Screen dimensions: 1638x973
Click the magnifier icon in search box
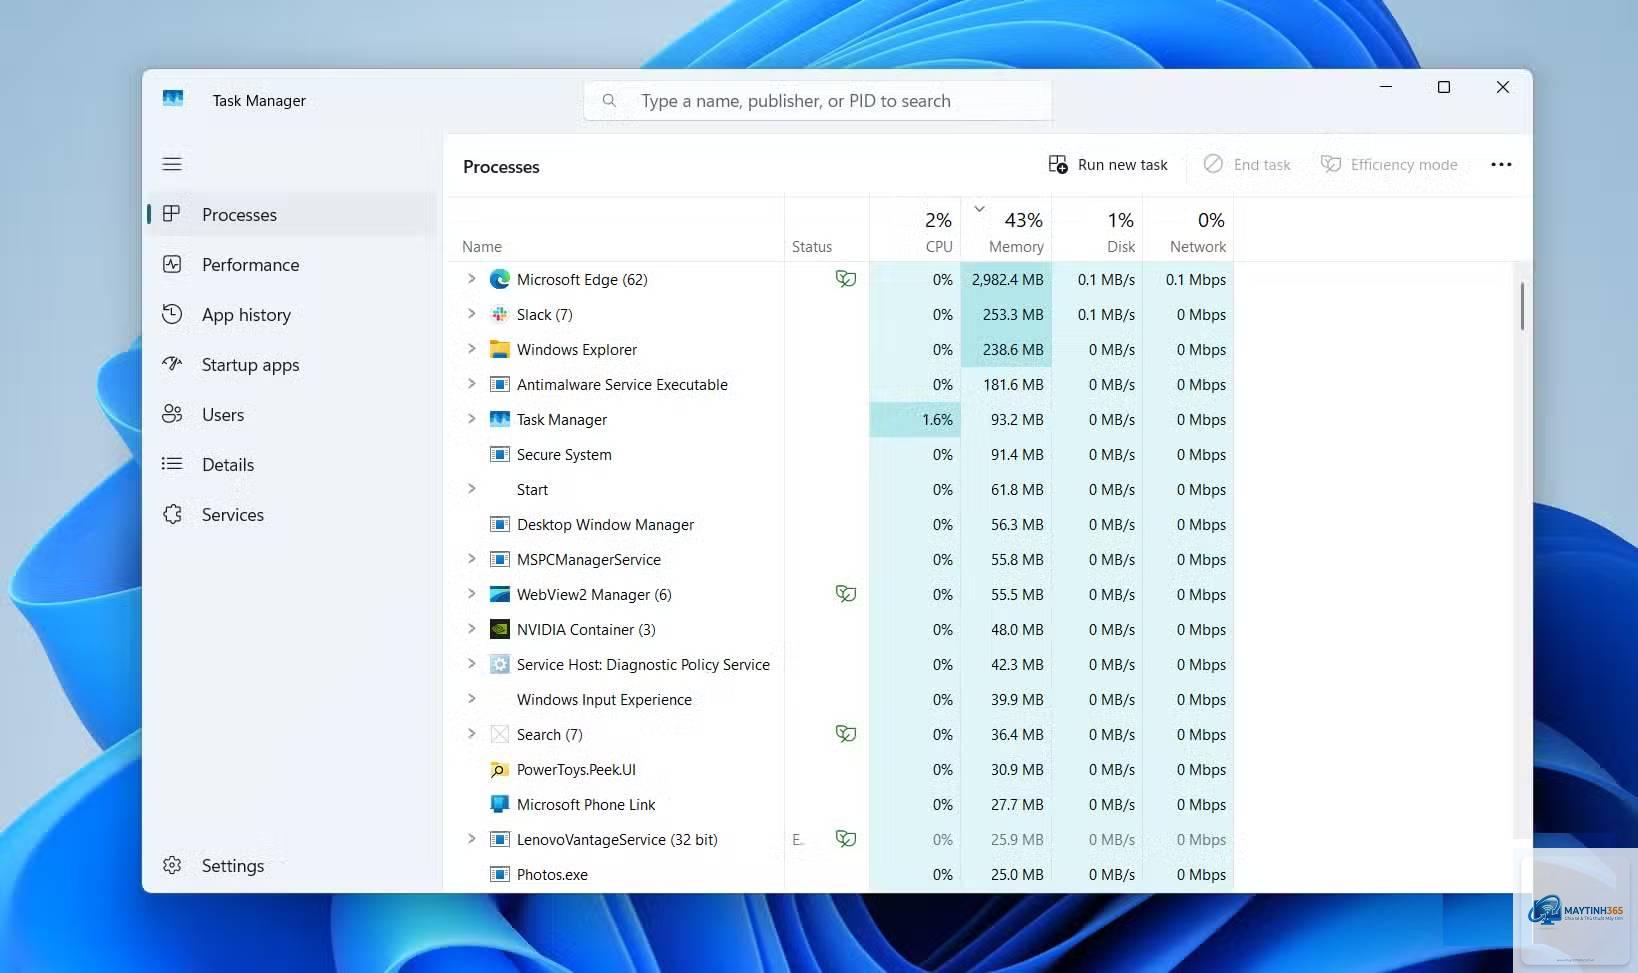pos(608,100)
